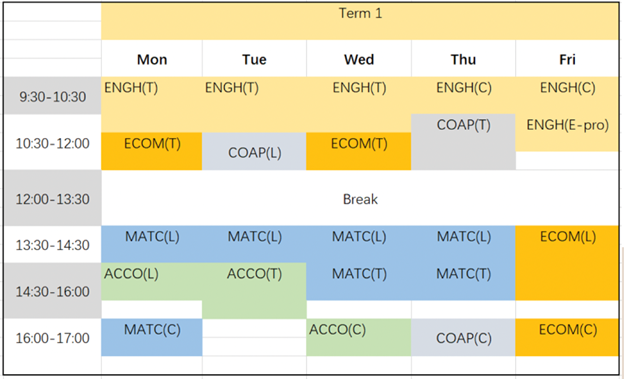Image resolution: width=624 pixels, height=379 pixels.
Task: Click the 16:00-17:00 time slot label
Action: tap(53, 338)
